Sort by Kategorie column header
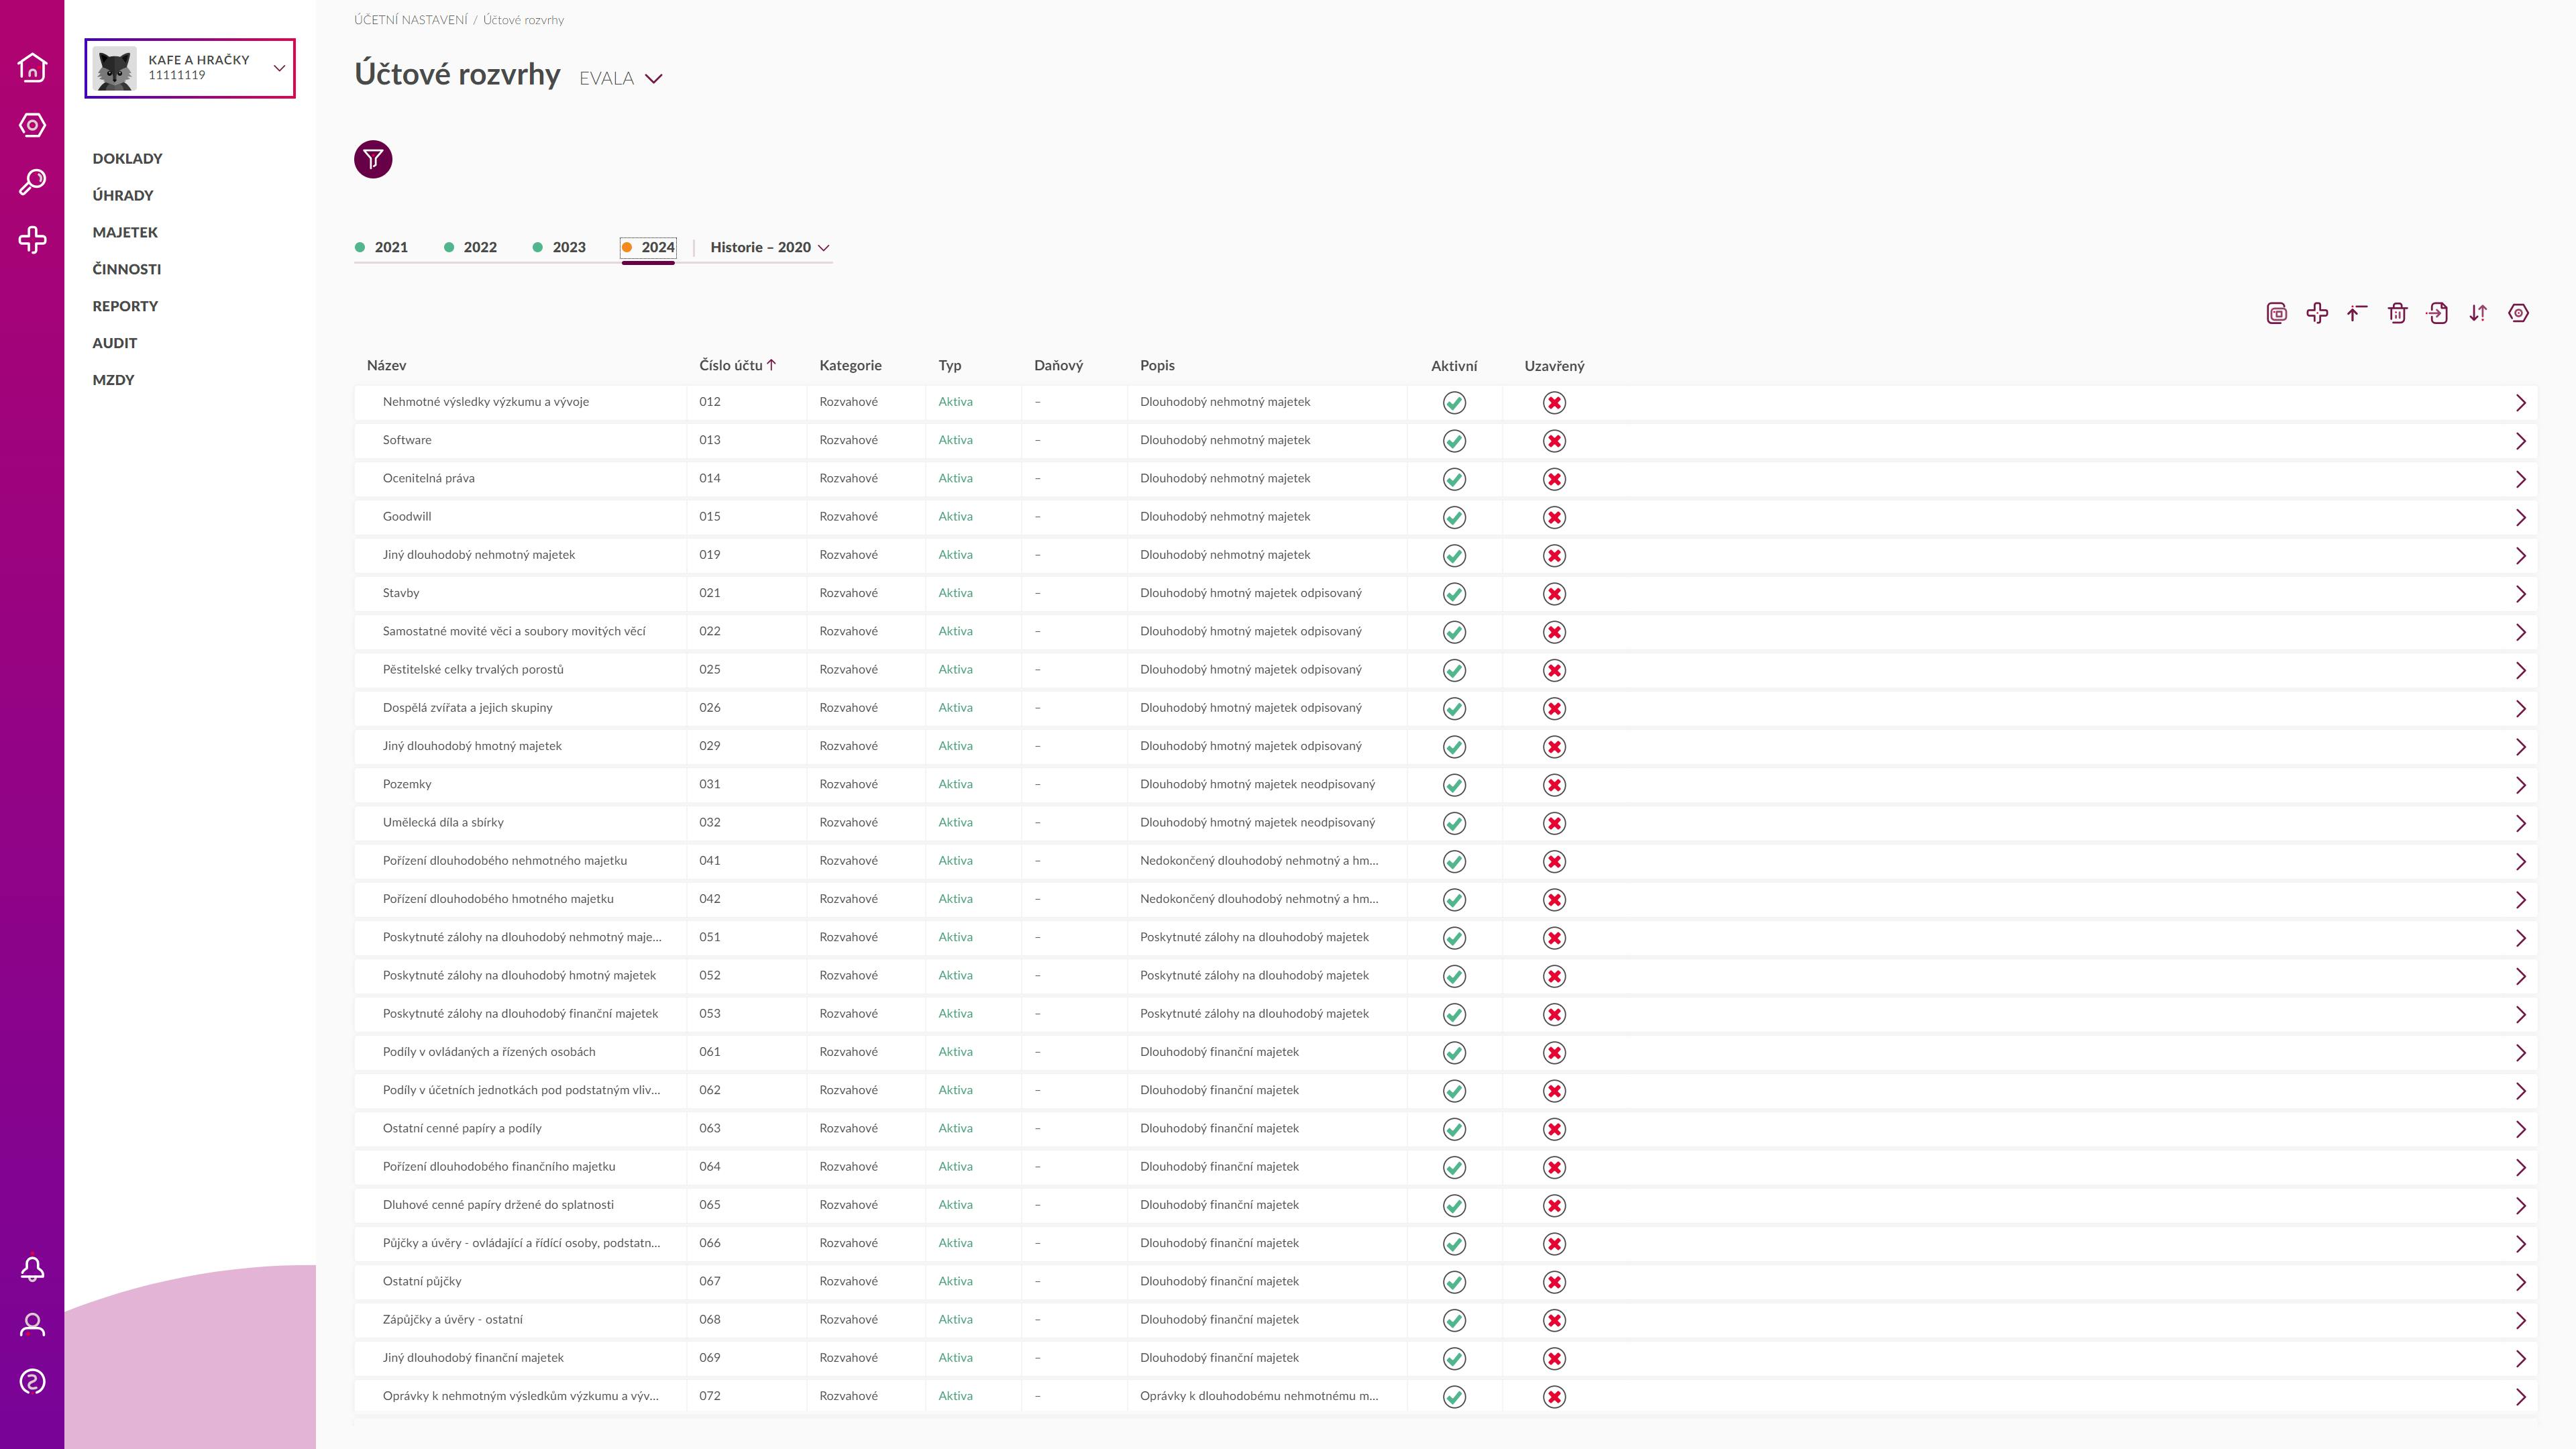The width and height of the screenshot is (2576, 1449). 850,365
